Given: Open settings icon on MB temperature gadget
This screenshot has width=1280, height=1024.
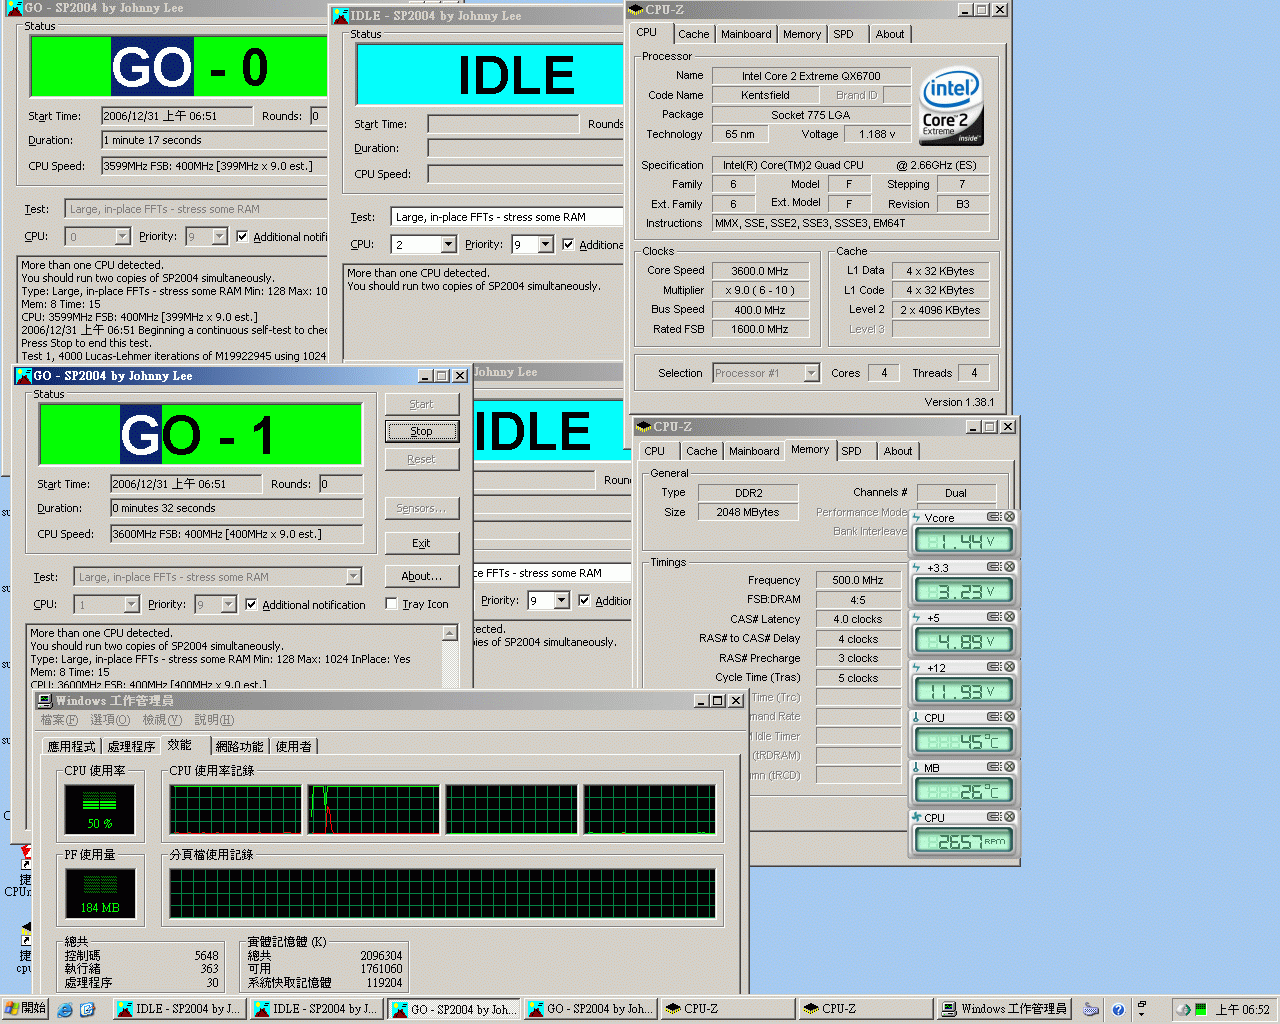Looking at the screenshot, I should 994,767.
